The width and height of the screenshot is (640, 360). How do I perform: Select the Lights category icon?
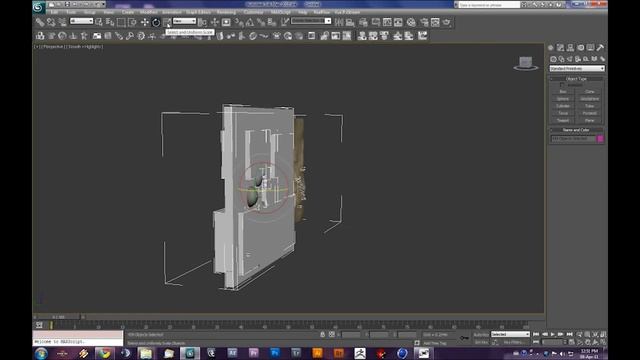point(570,59)
